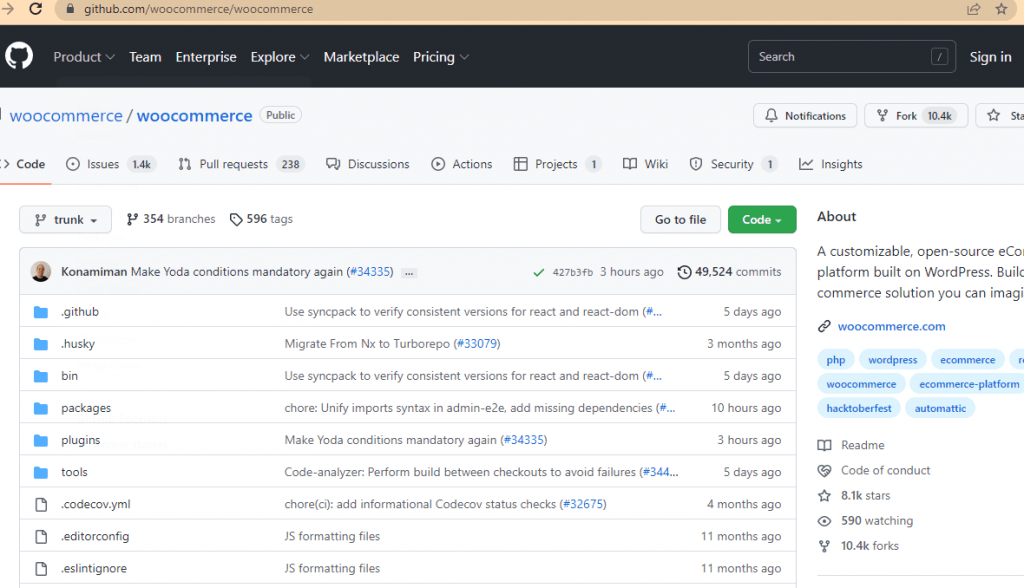Click the Go to file button
1024x588 pixels.
[680, 220]
